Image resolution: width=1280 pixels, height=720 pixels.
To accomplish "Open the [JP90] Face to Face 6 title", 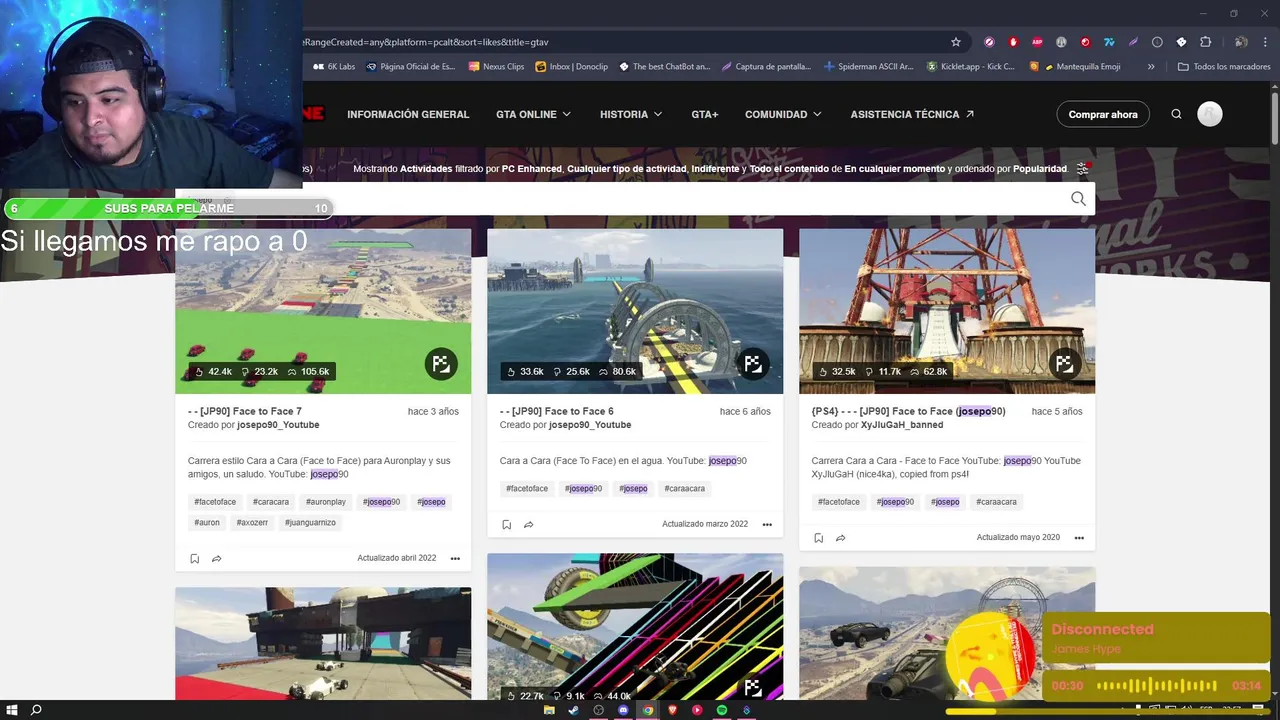I will click(557, 411).
